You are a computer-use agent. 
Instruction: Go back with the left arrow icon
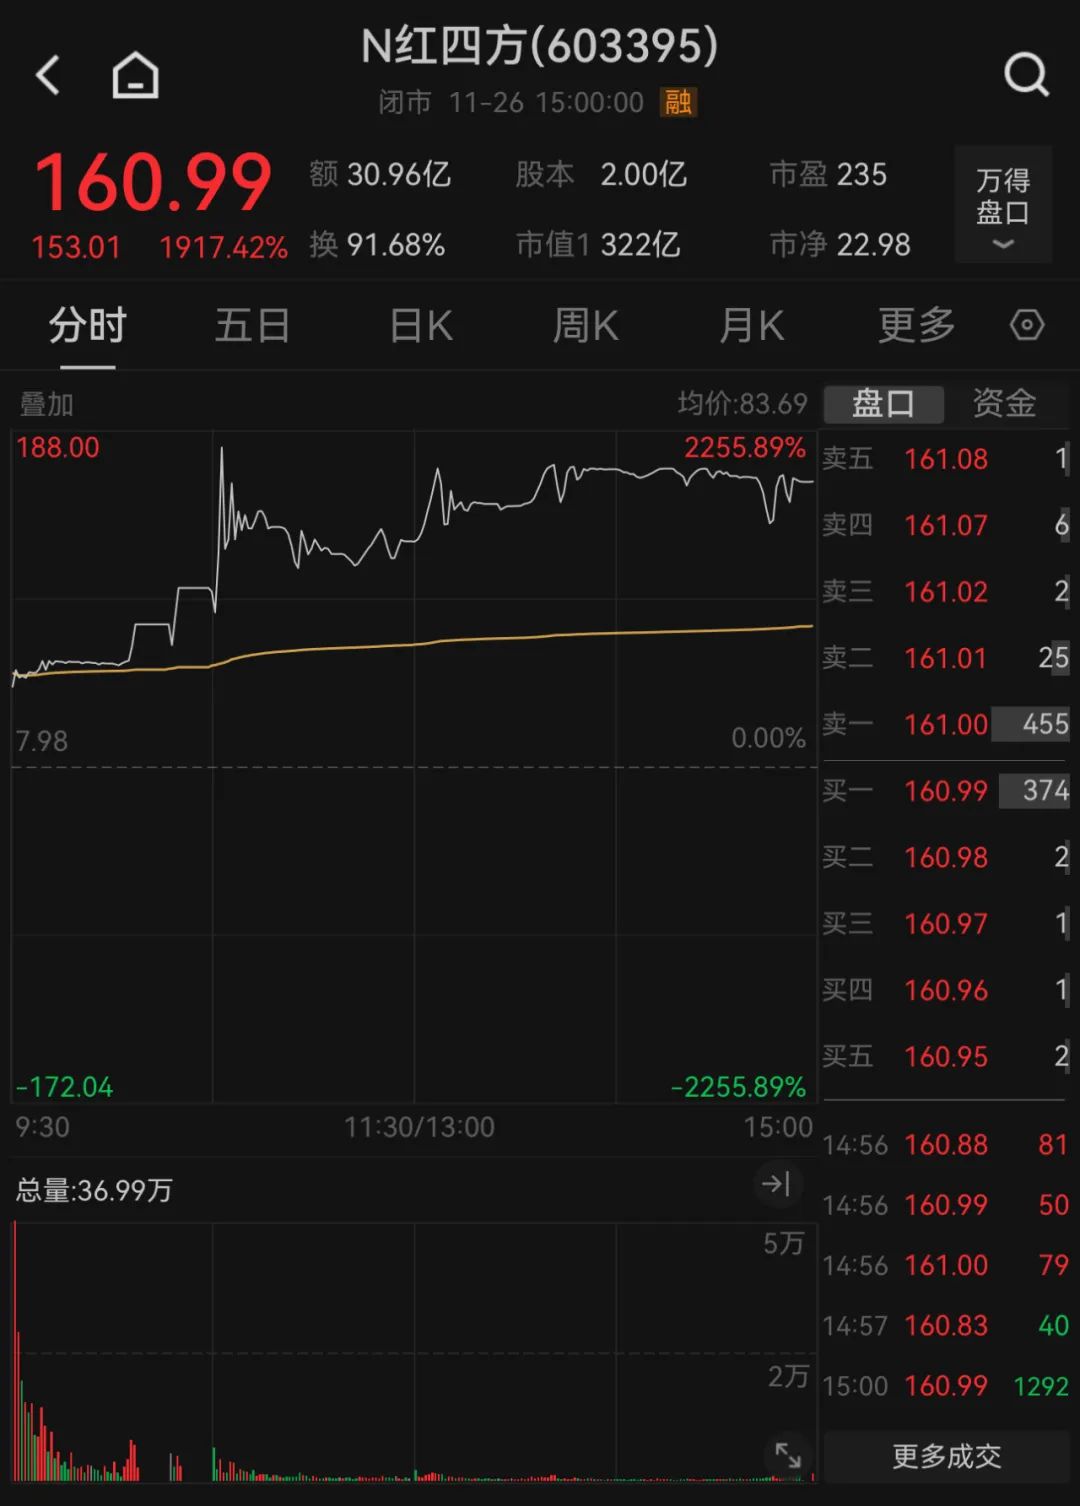(x=48, y=75)
